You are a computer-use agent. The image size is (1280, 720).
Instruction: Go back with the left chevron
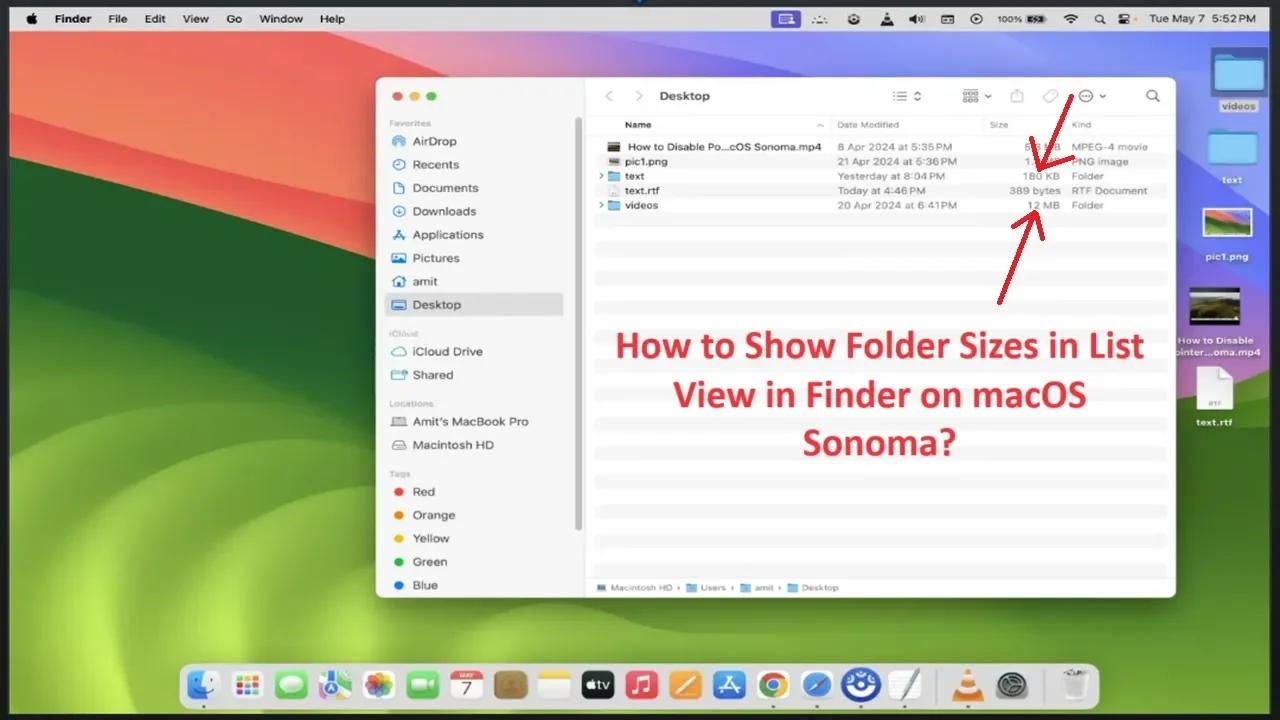pos(609,96)
